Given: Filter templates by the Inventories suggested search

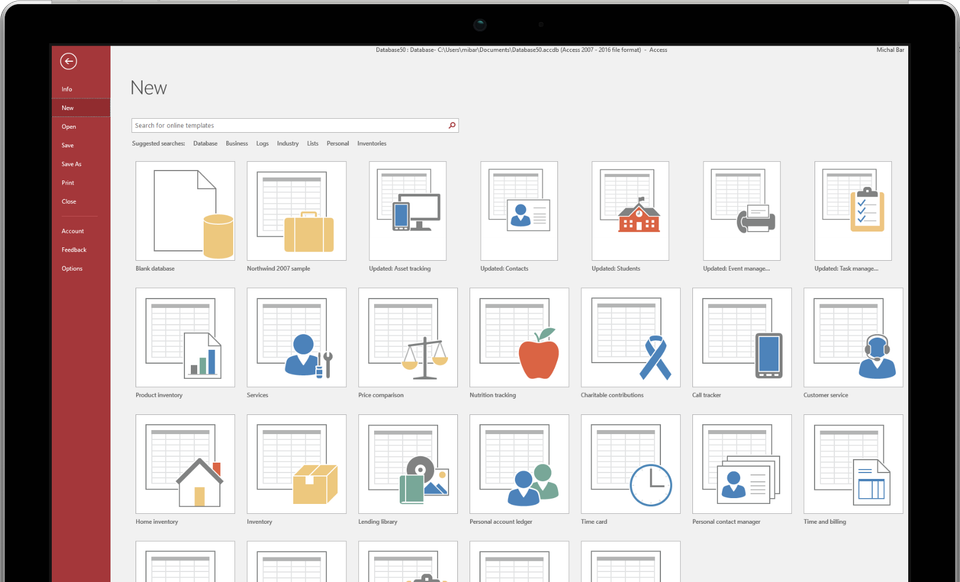Looking at the screenshot, I should click(x=371, y=143).
